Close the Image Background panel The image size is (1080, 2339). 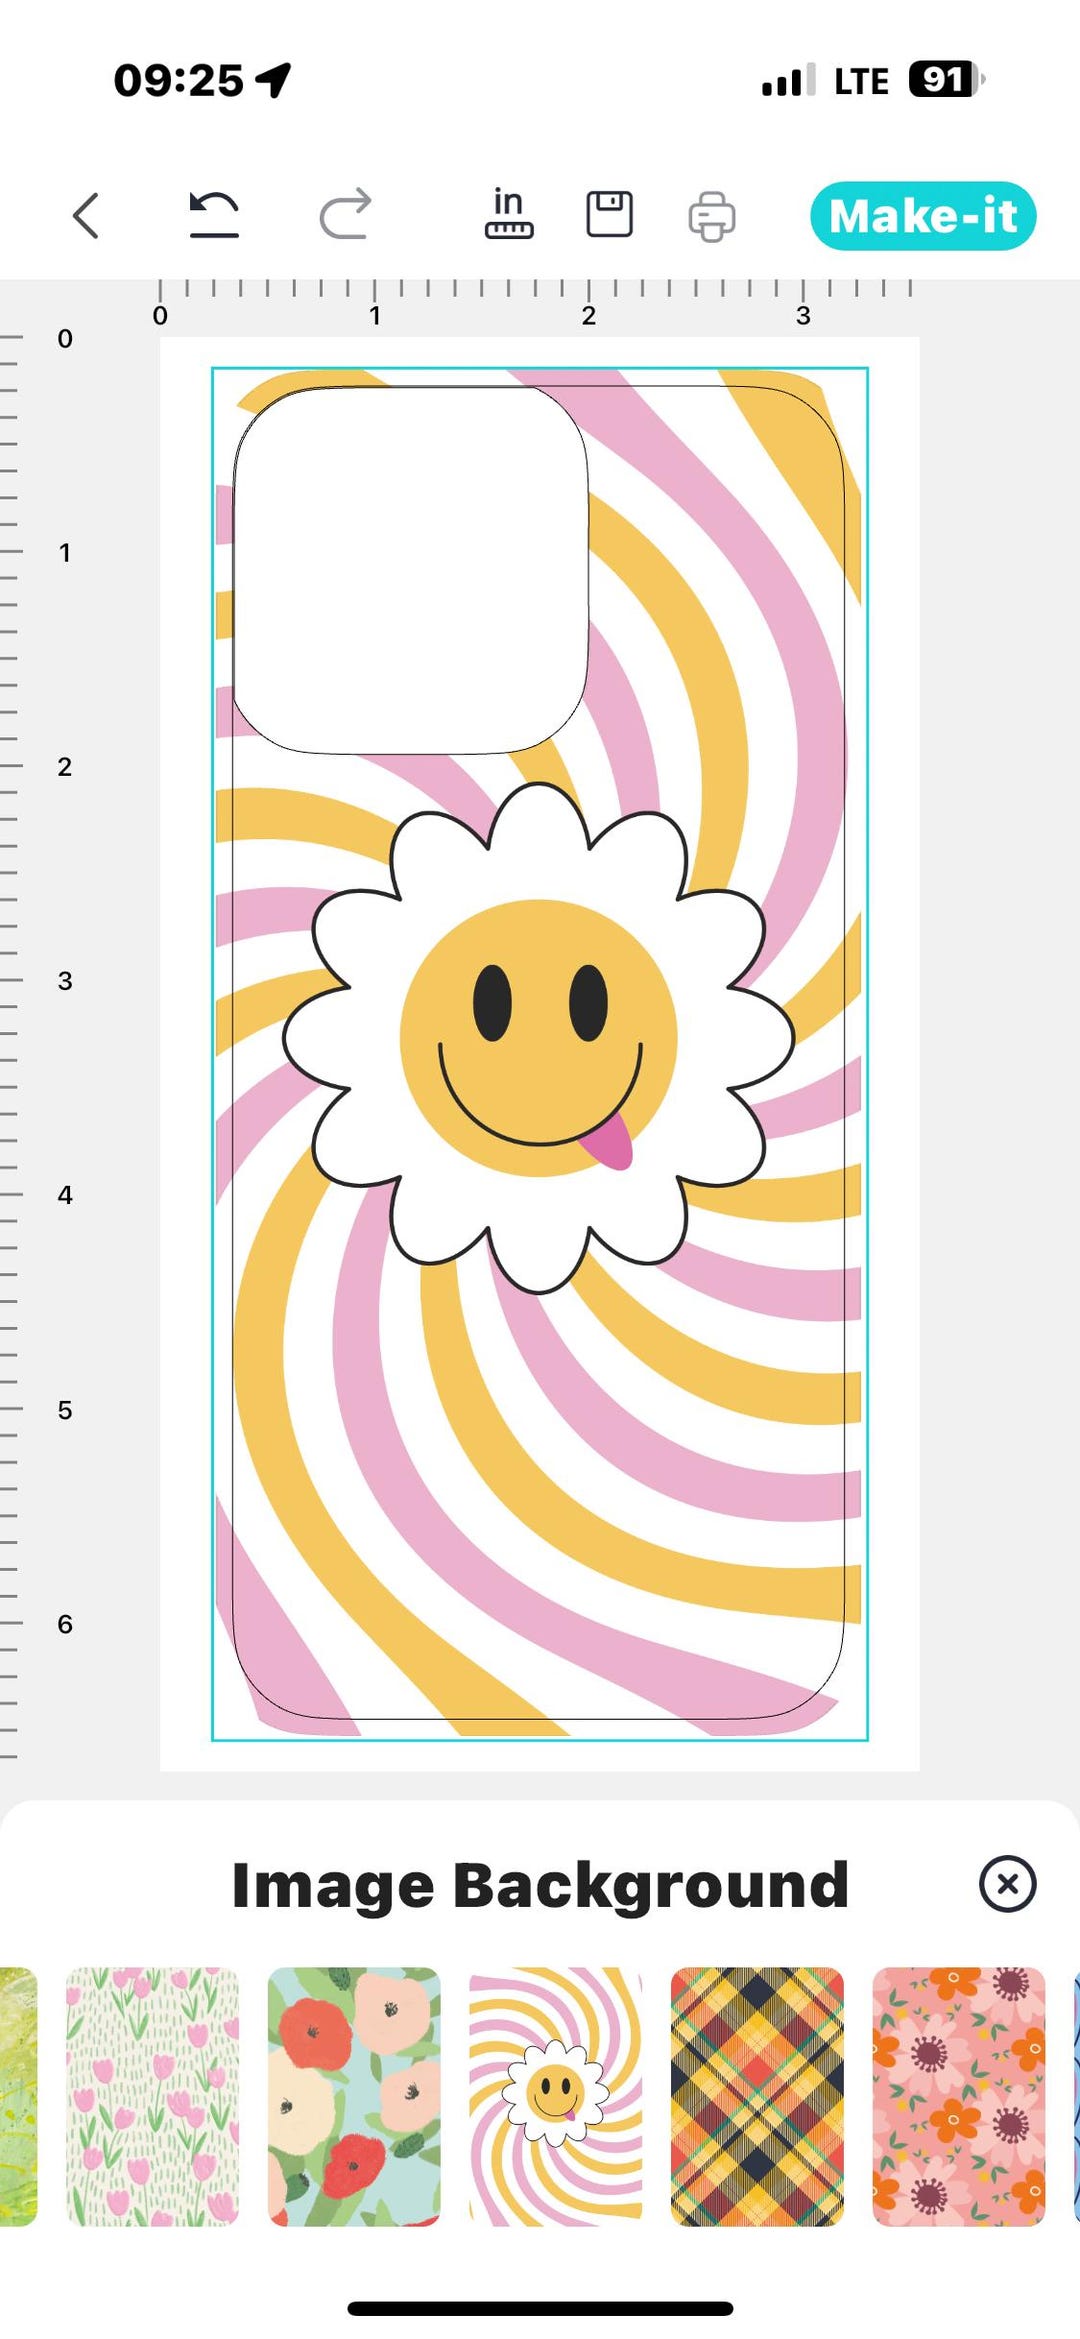pyautogui.click(x=1007, y=1884)
